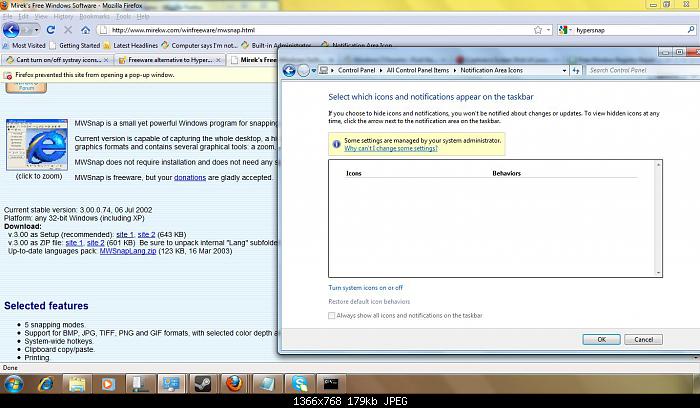Click the Icons column header

tap(354, 173)
